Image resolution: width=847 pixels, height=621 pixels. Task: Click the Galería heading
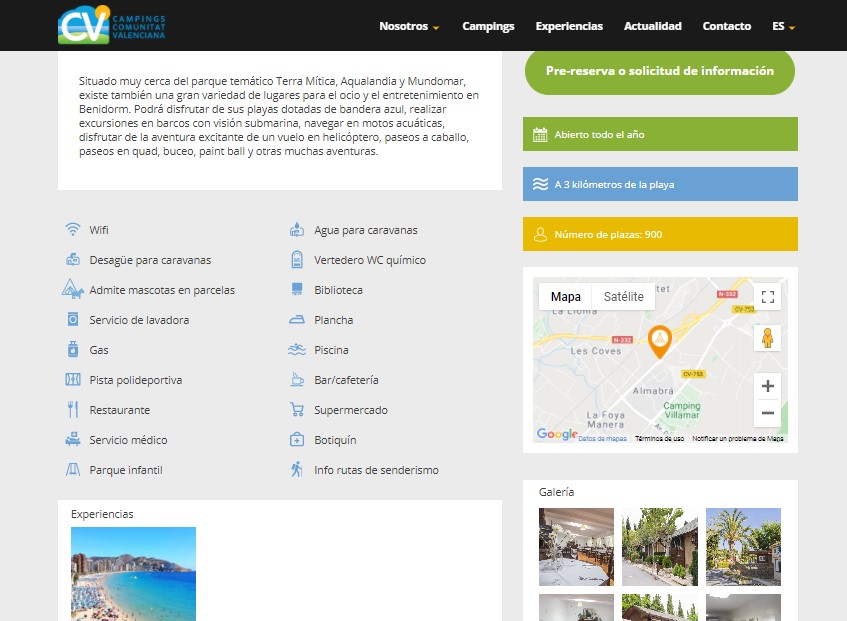556,492
